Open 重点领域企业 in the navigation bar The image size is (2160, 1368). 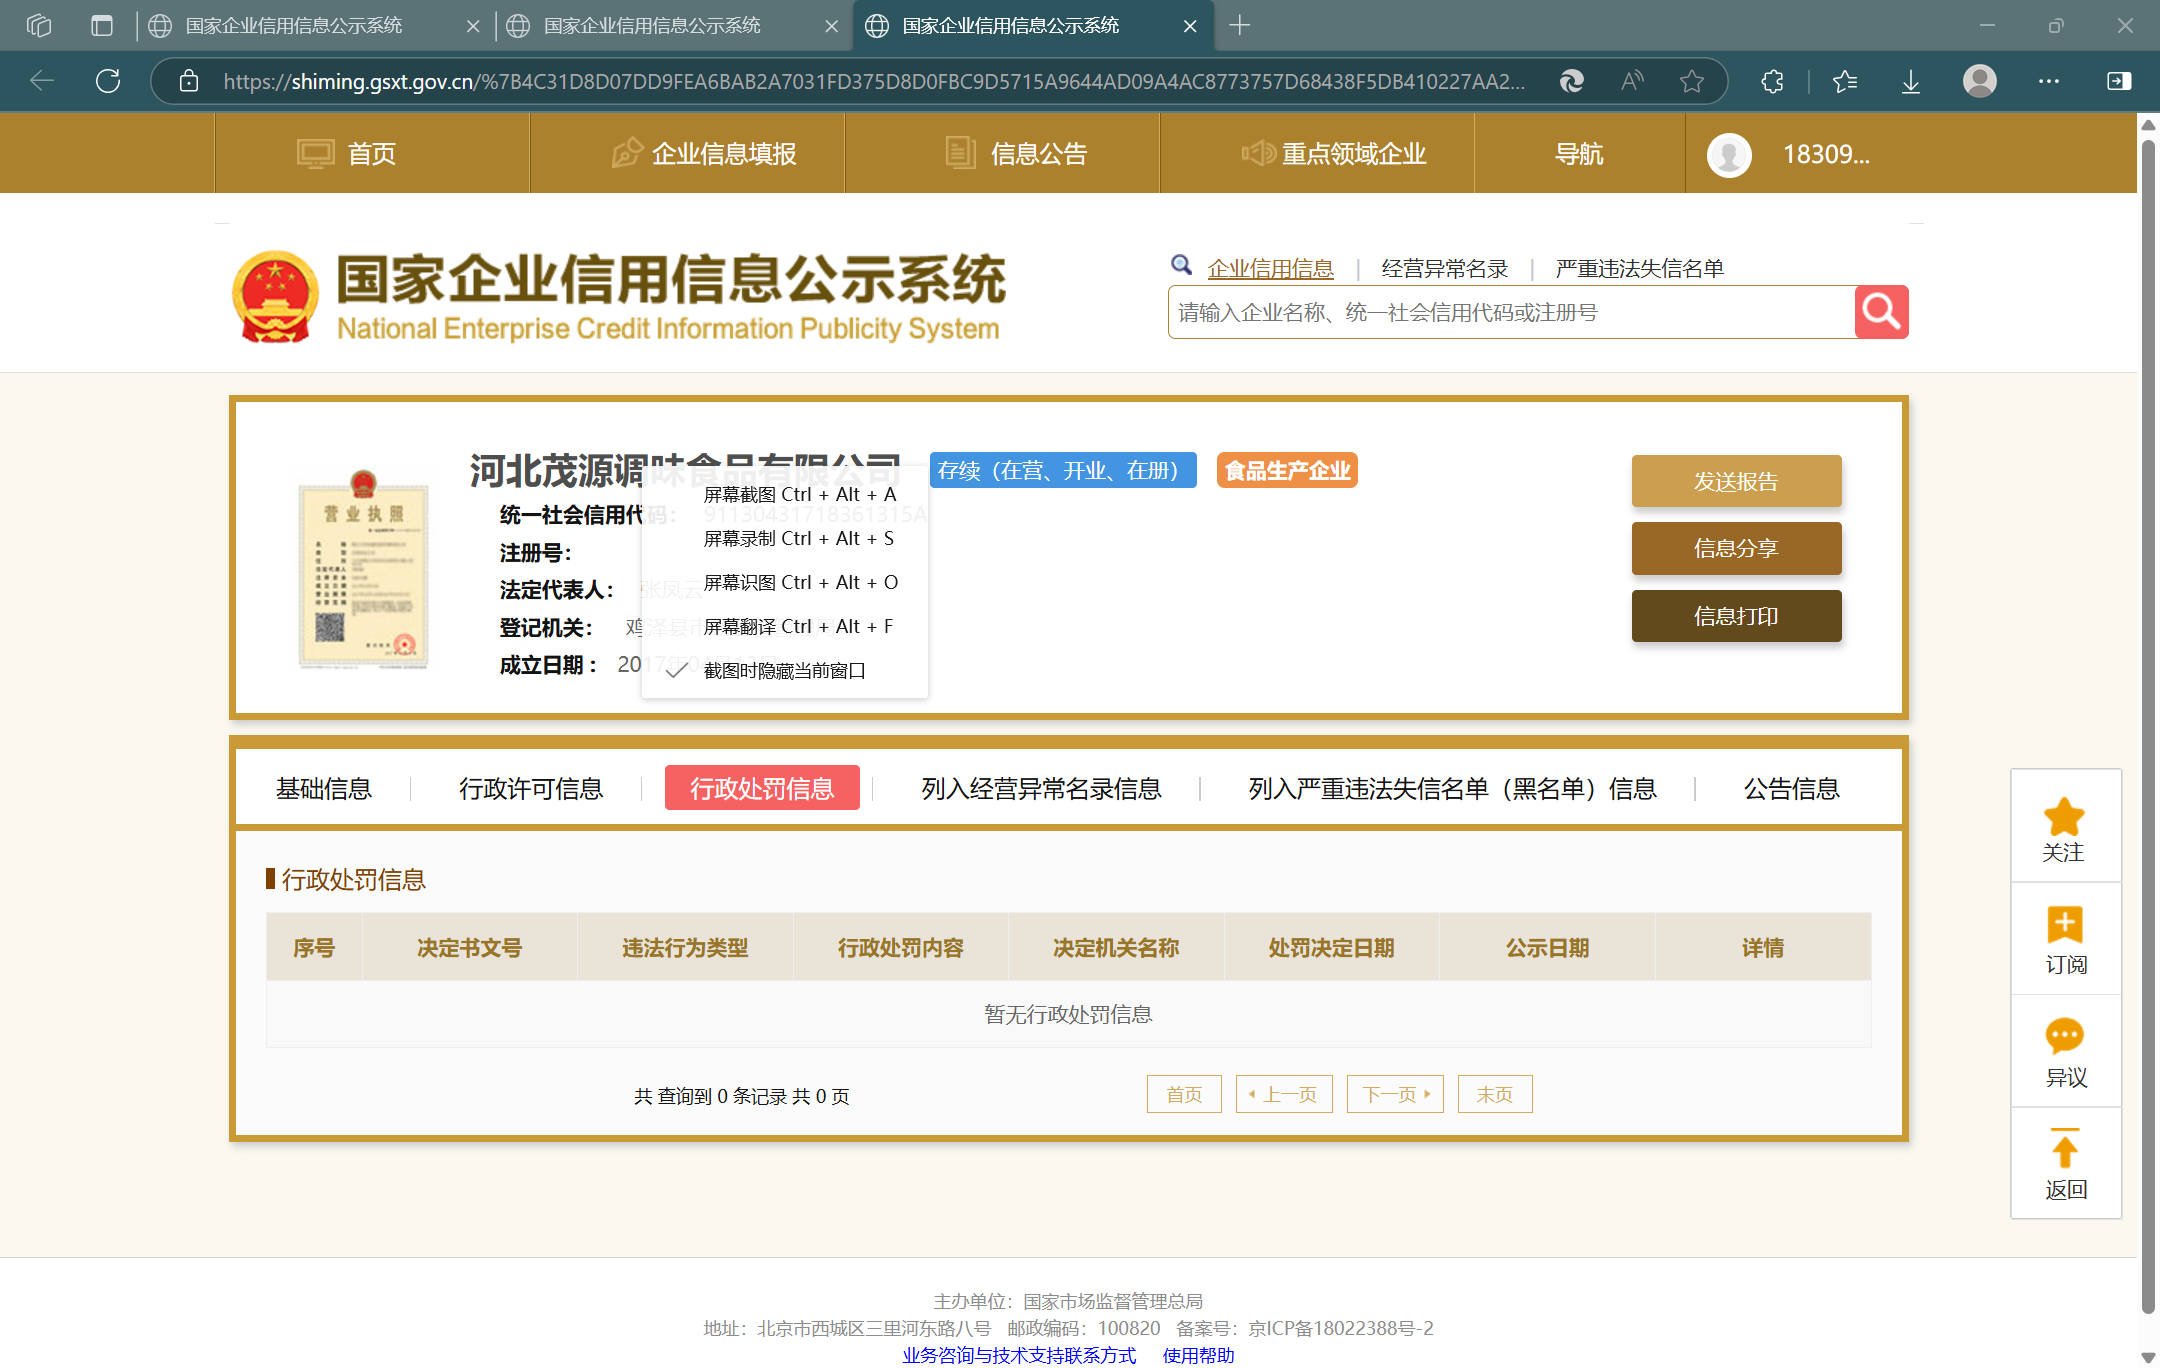1317,154
